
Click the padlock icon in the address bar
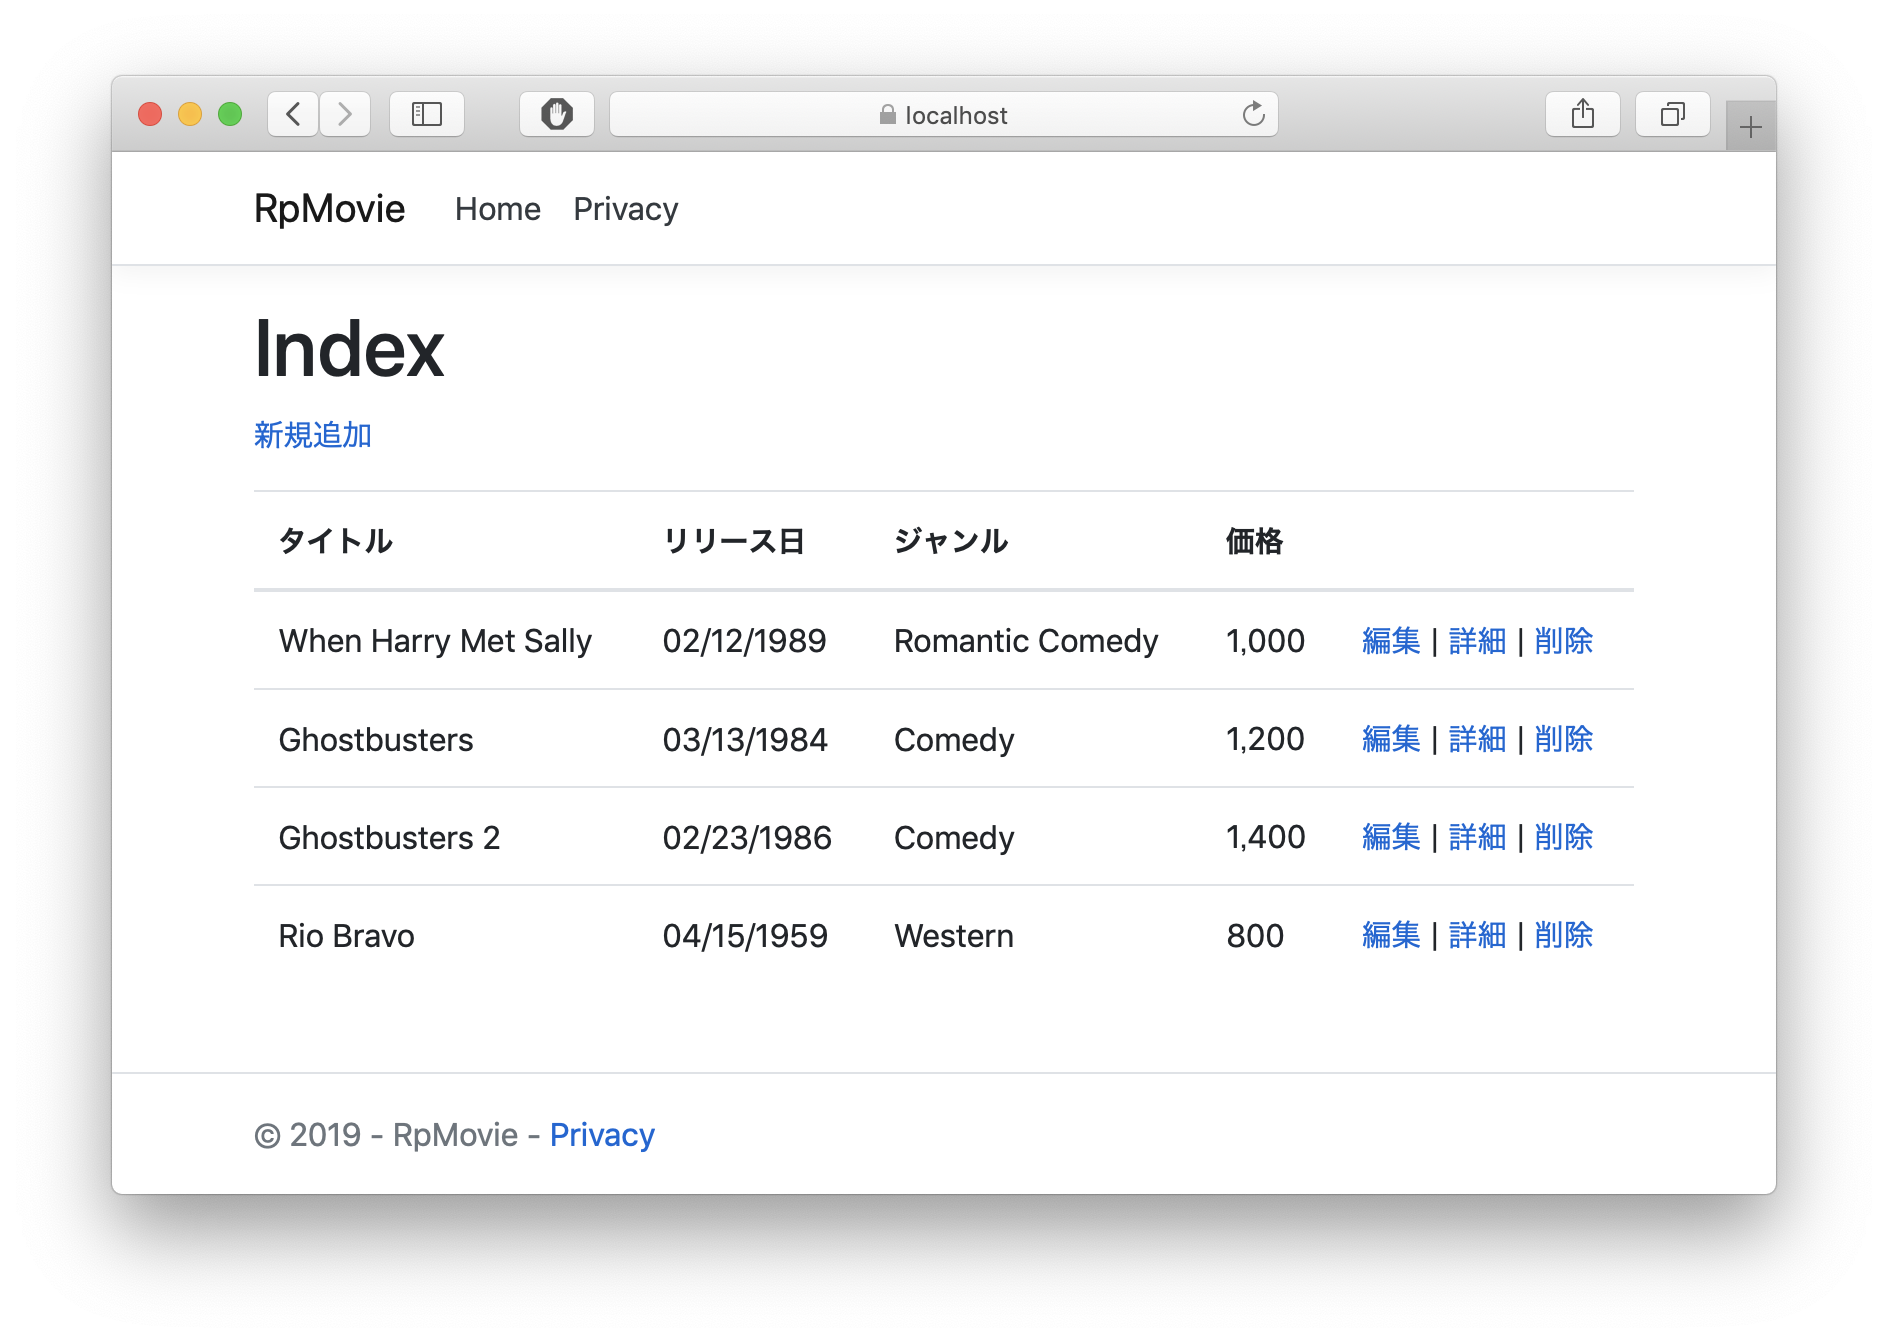(x=888, y=114)
